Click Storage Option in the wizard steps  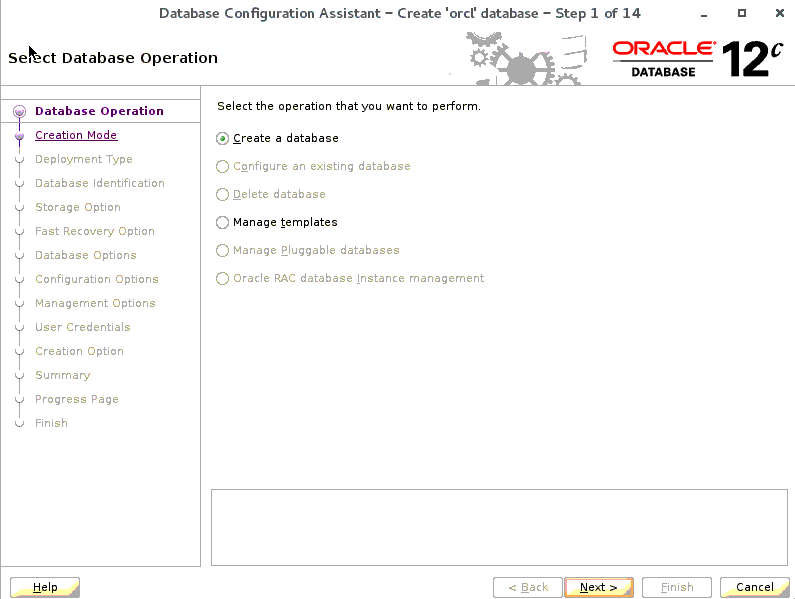(77, 207)
